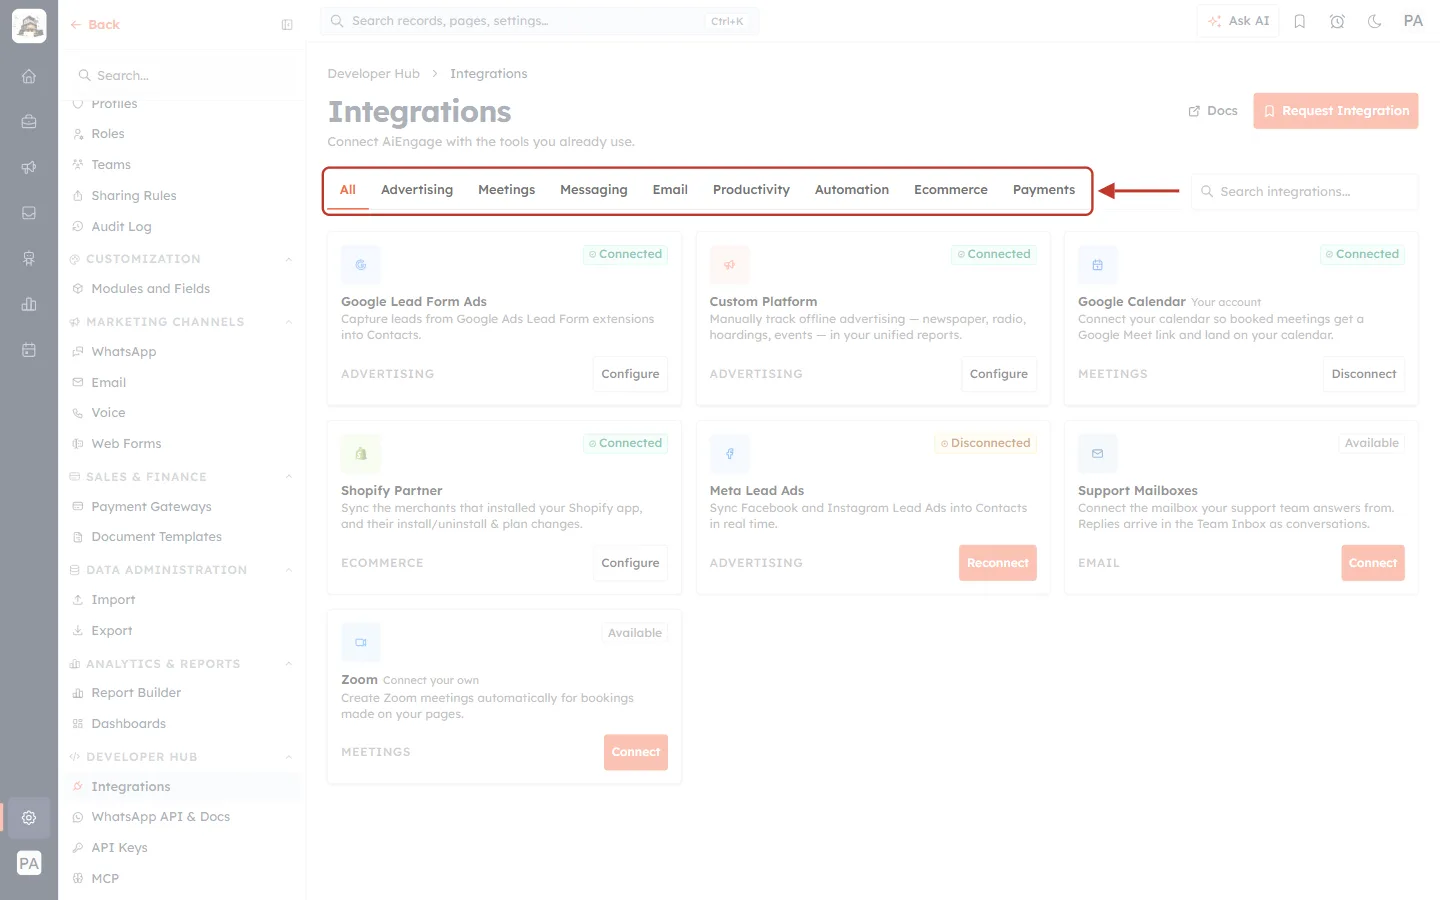
Task: Switch to the Ecommerce tab
Action: pyautogui.click(x=951, y=190)
